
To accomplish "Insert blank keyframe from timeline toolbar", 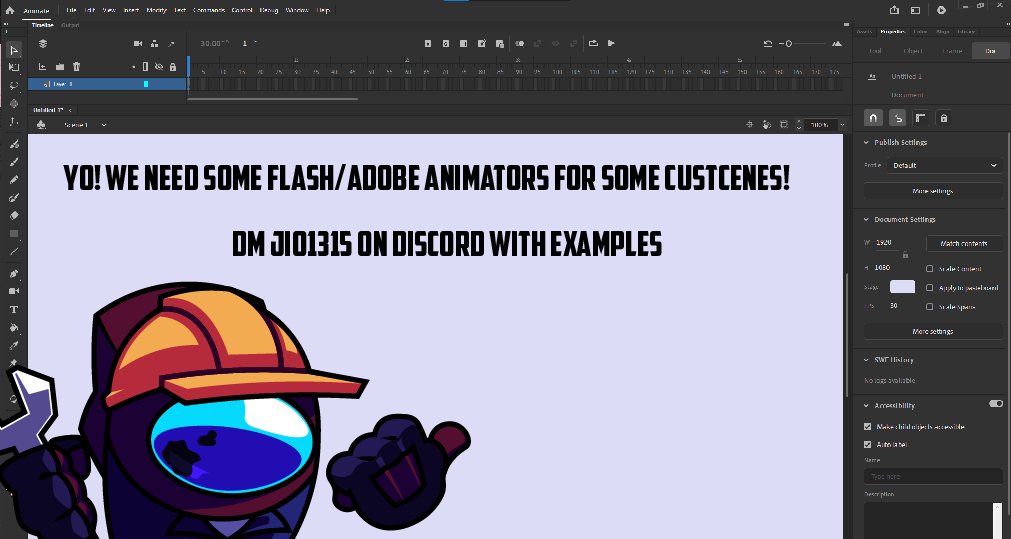I will [446, 43].
